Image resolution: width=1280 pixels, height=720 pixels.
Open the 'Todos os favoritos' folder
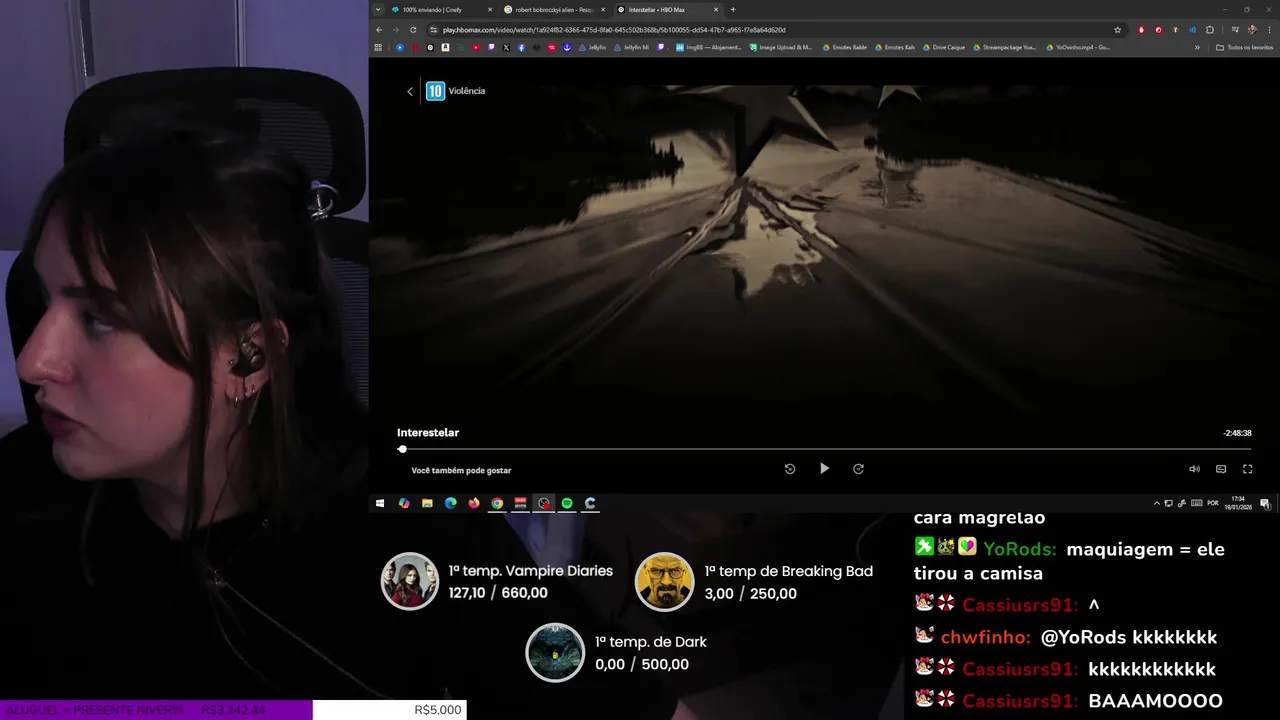[1245, 47]
